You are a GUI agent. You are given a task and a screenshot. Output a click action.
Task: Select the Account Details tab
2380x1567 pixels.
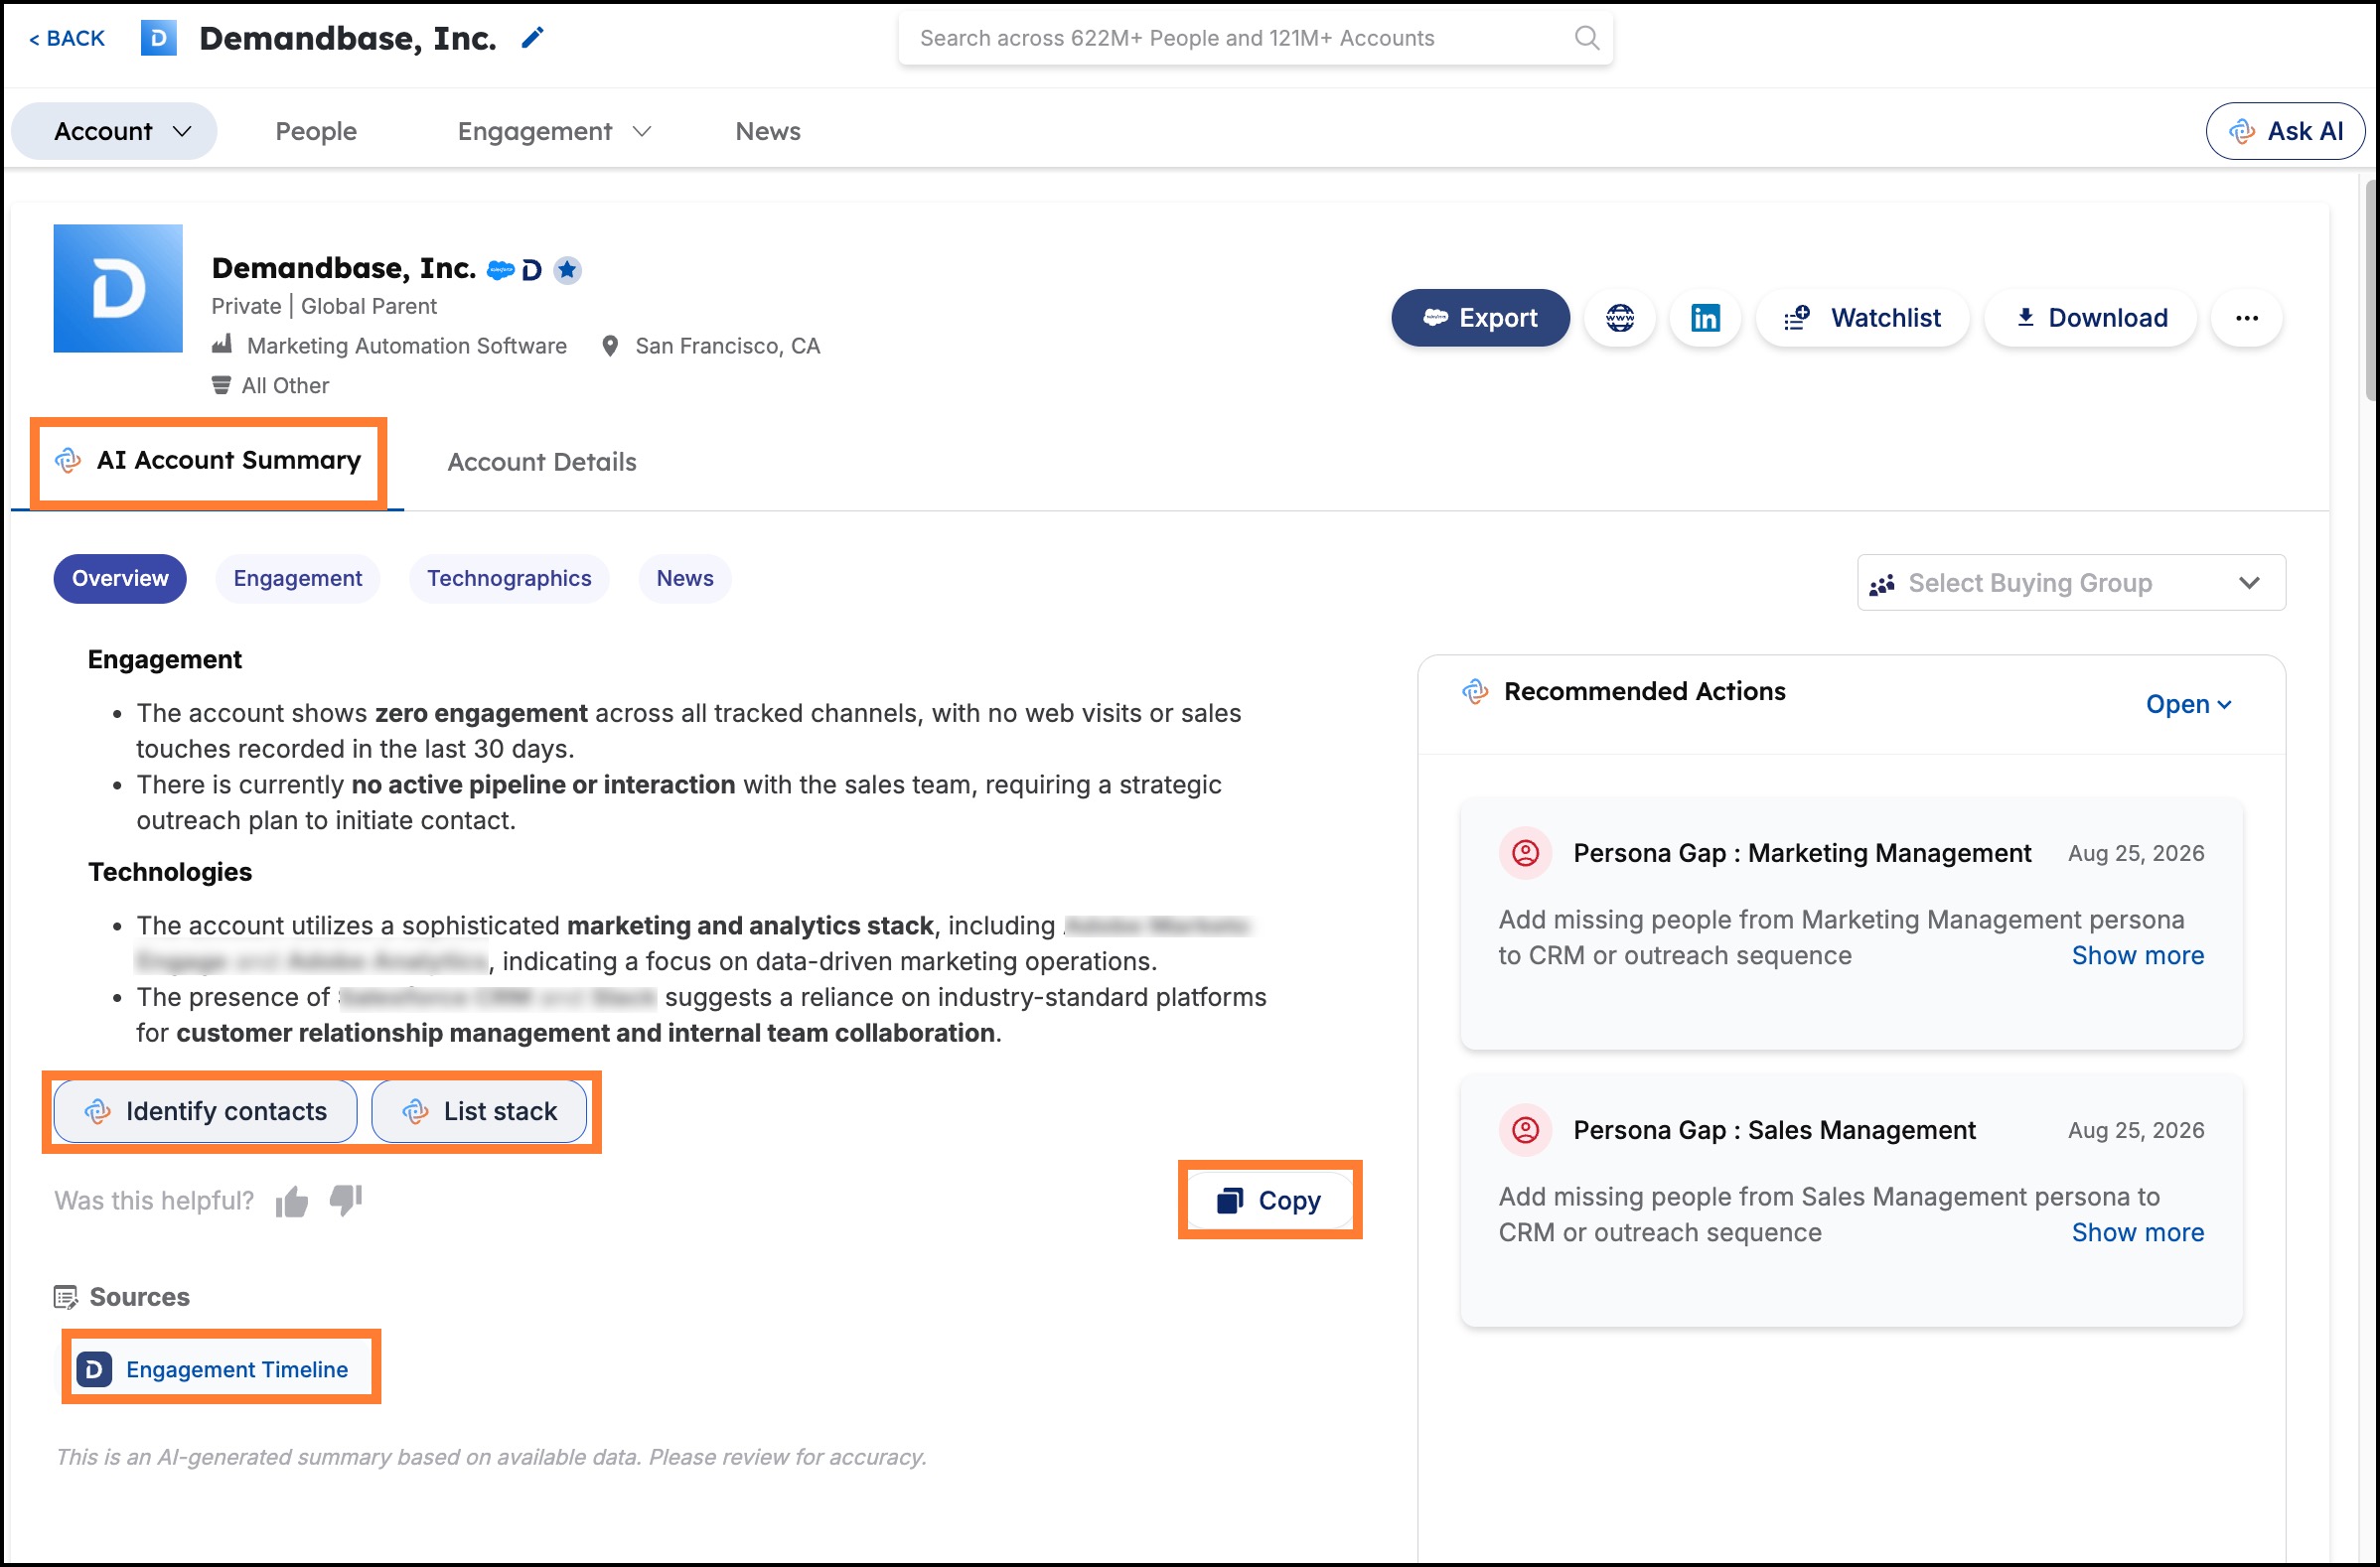pyautogui.click(x=542, y=462)
